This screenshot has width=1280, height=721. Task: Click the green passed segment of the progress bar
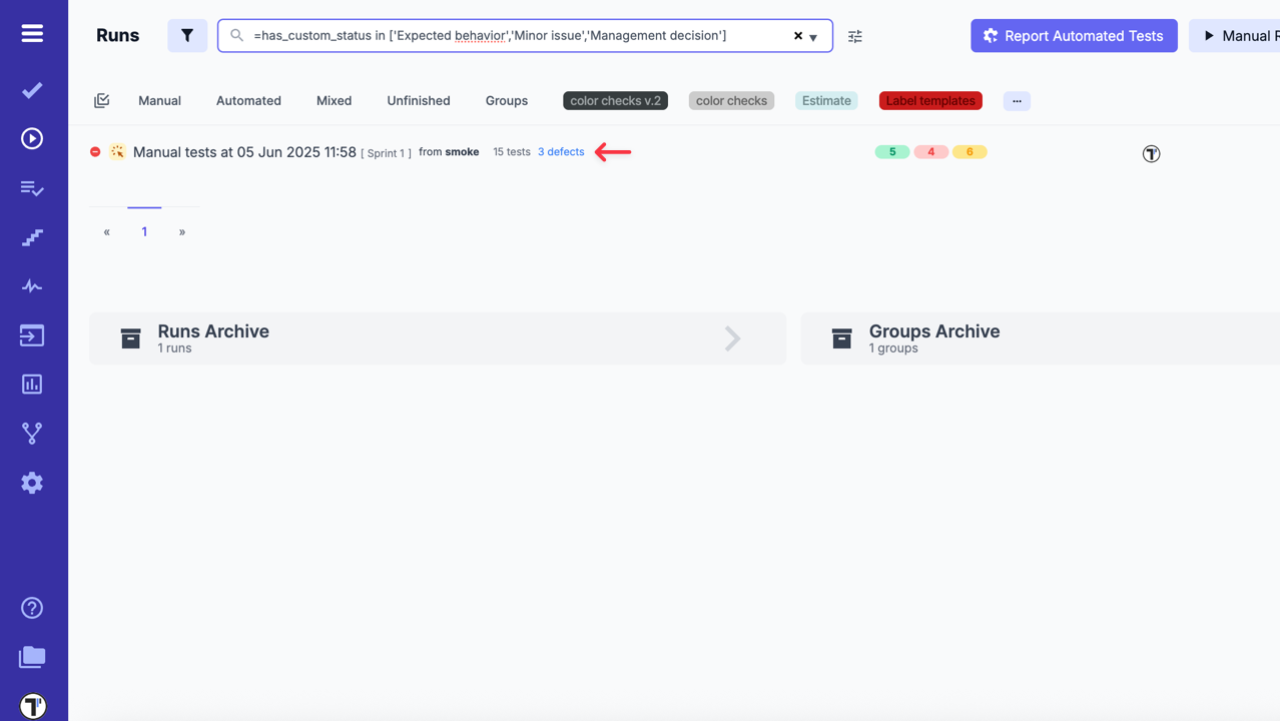891,151
